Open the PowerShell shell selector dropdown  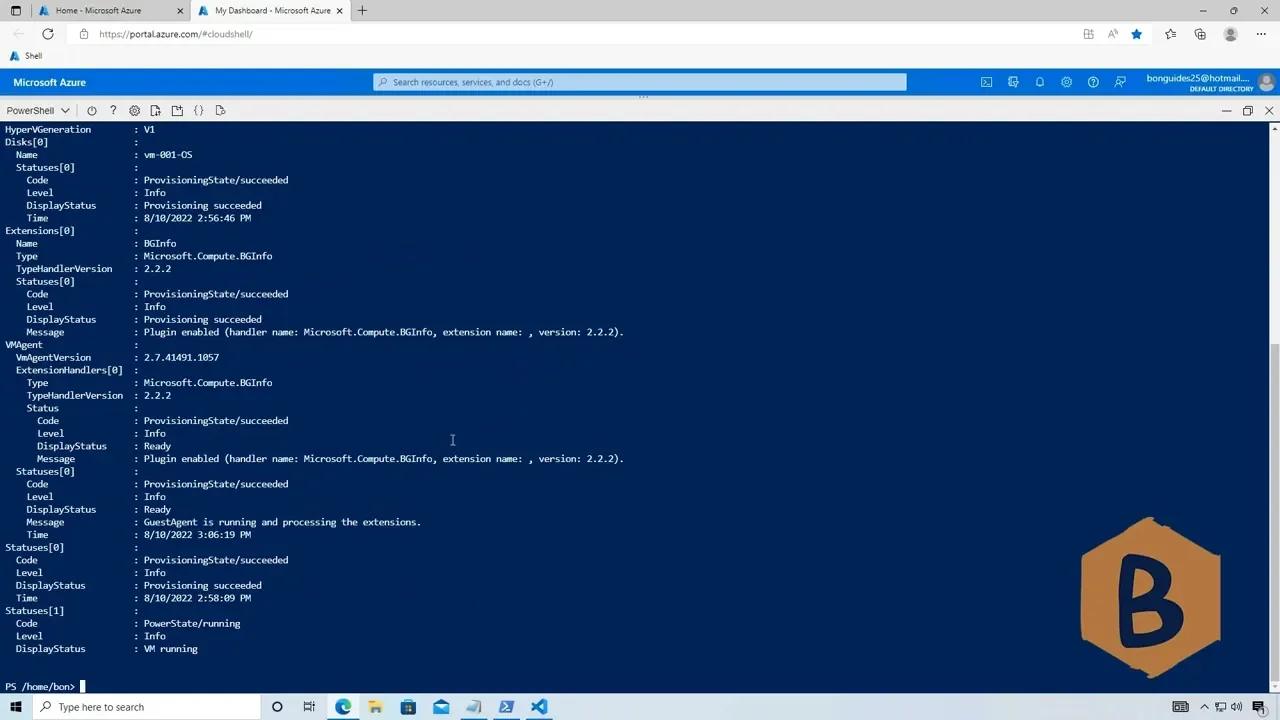coord(37,110)
